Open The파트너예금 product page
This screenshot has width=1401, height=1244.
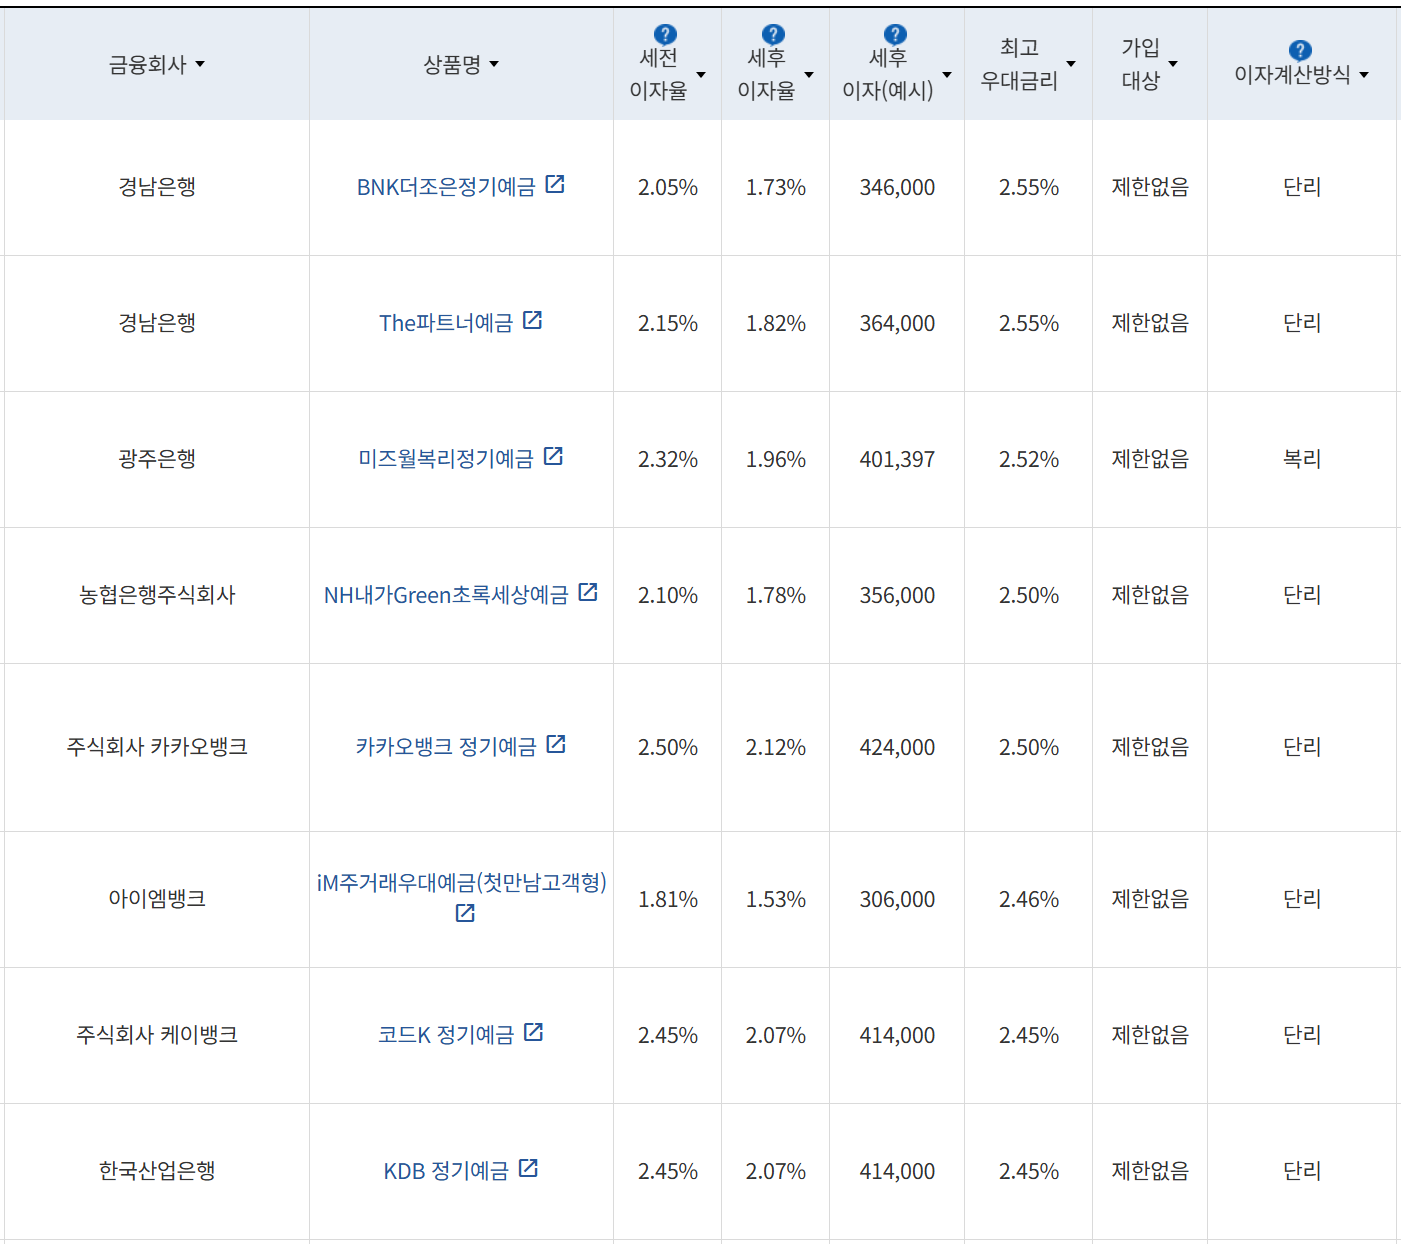pyautogui.click(x=449, y=323)
